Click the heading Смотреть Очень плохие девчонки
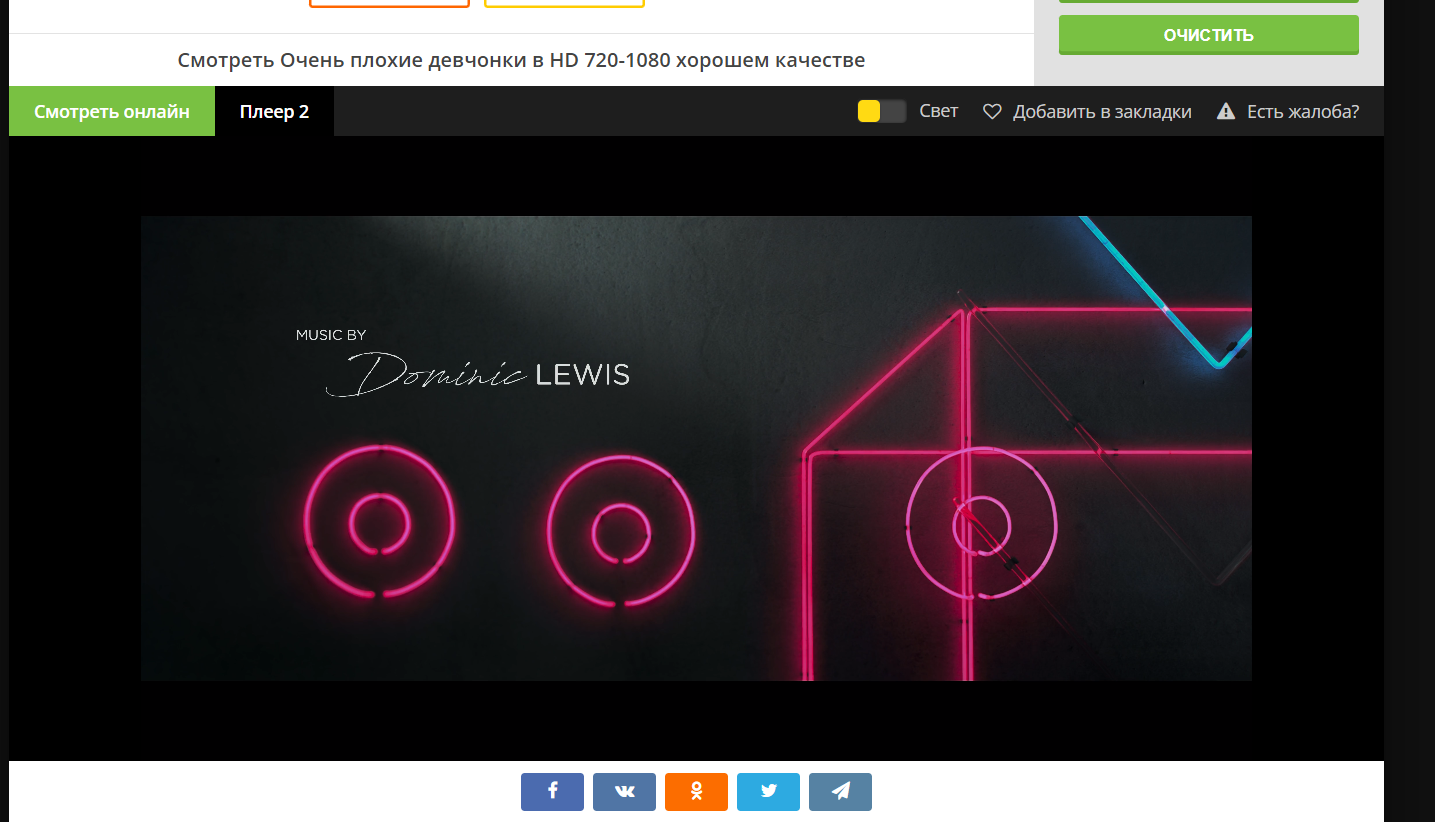Screen dimensions: 1435x822 coord(521,60)
